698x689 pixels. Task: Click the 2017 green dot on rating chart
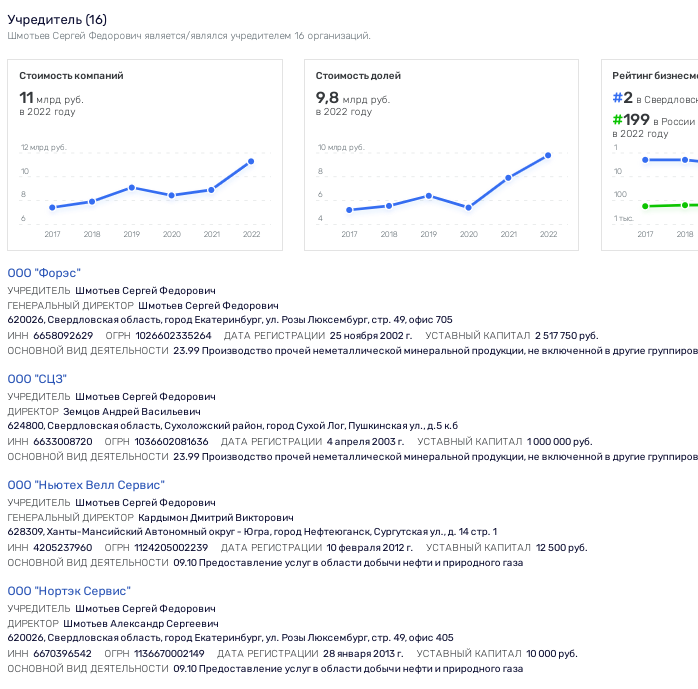coord(645,206)
